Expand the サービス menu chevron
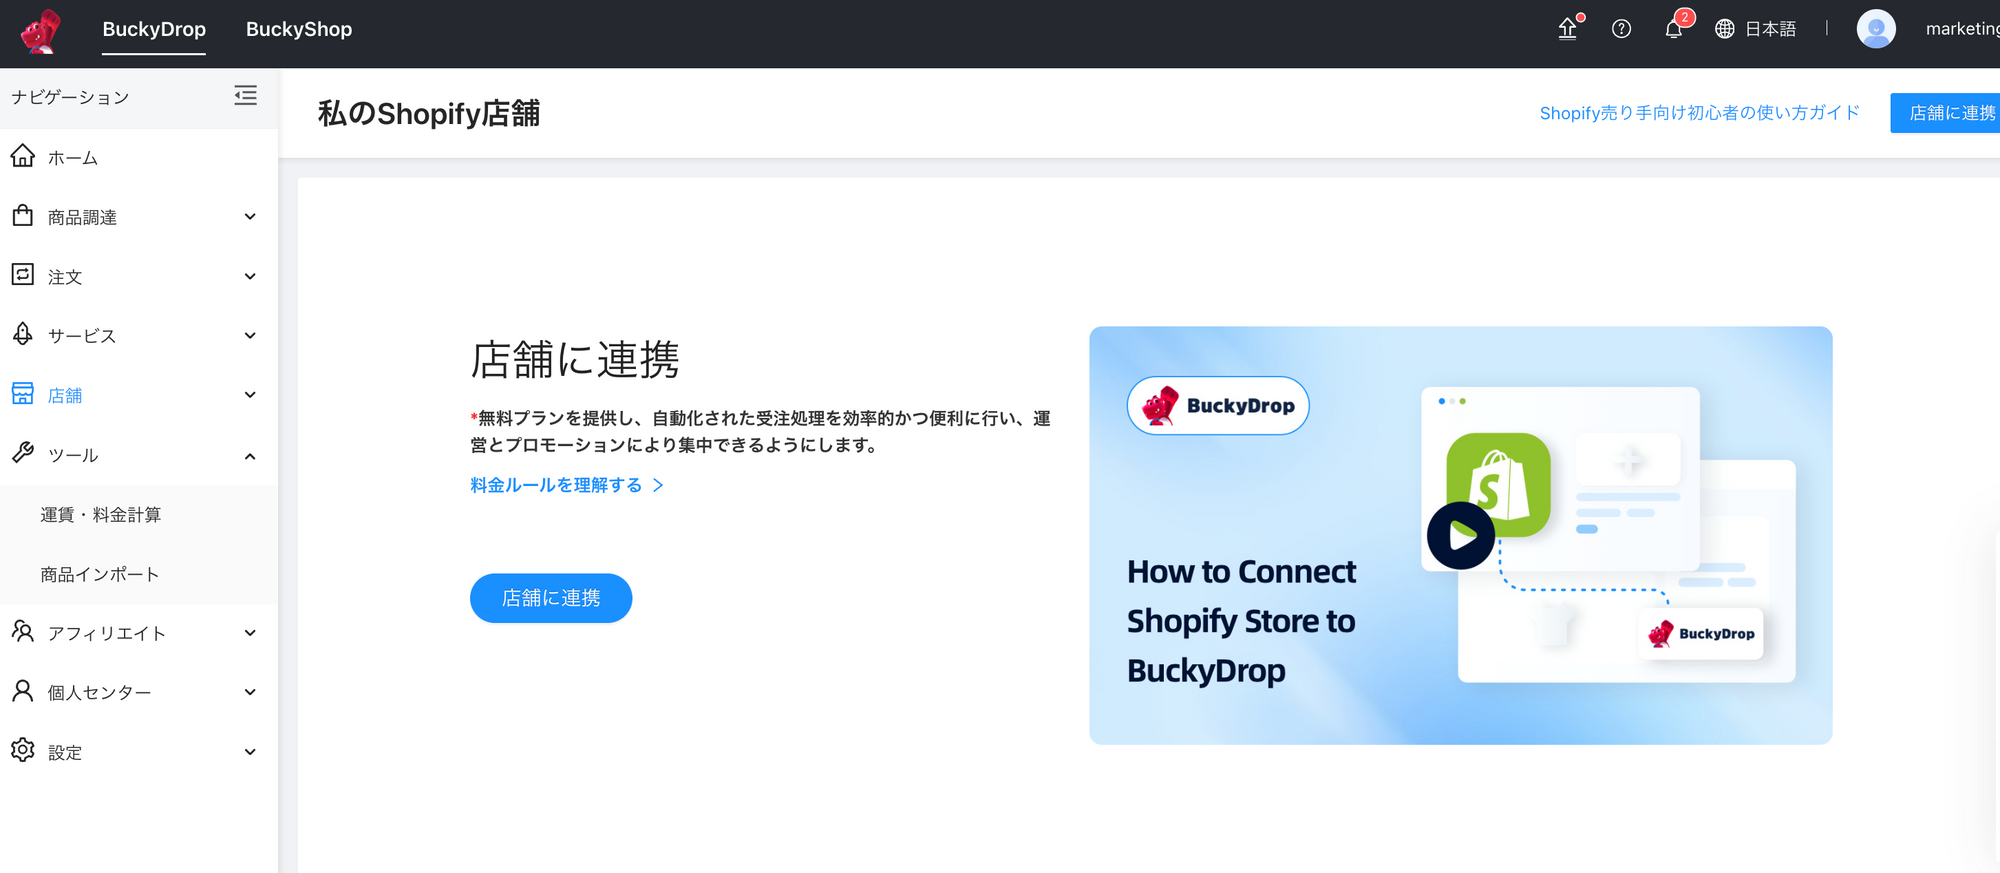2000x873 pixels. pyautogui.click(x=250, y=335)
